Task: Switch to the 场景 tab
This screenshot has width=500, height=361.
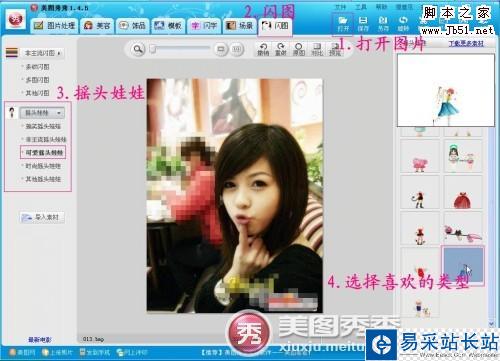Action: 239,26
